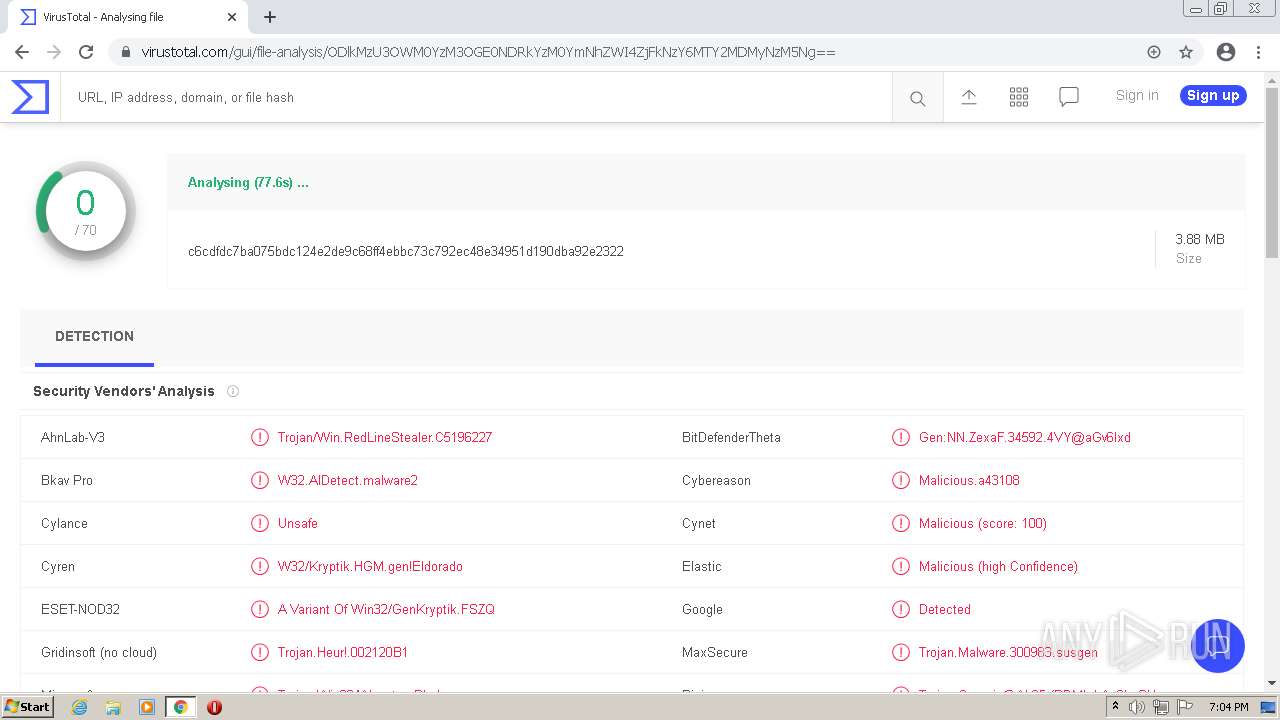Open the file explorer taskbar icon

[x=113, y=707]
